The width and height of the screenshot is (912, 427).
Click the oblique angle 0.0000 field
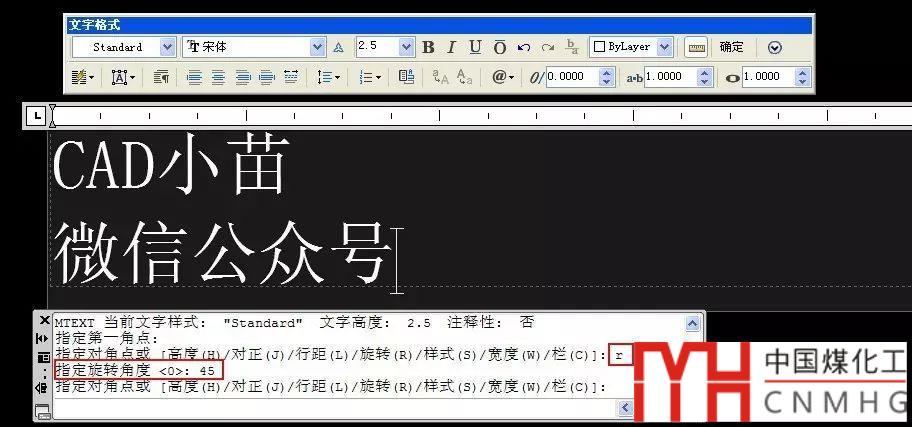point(572,77)
